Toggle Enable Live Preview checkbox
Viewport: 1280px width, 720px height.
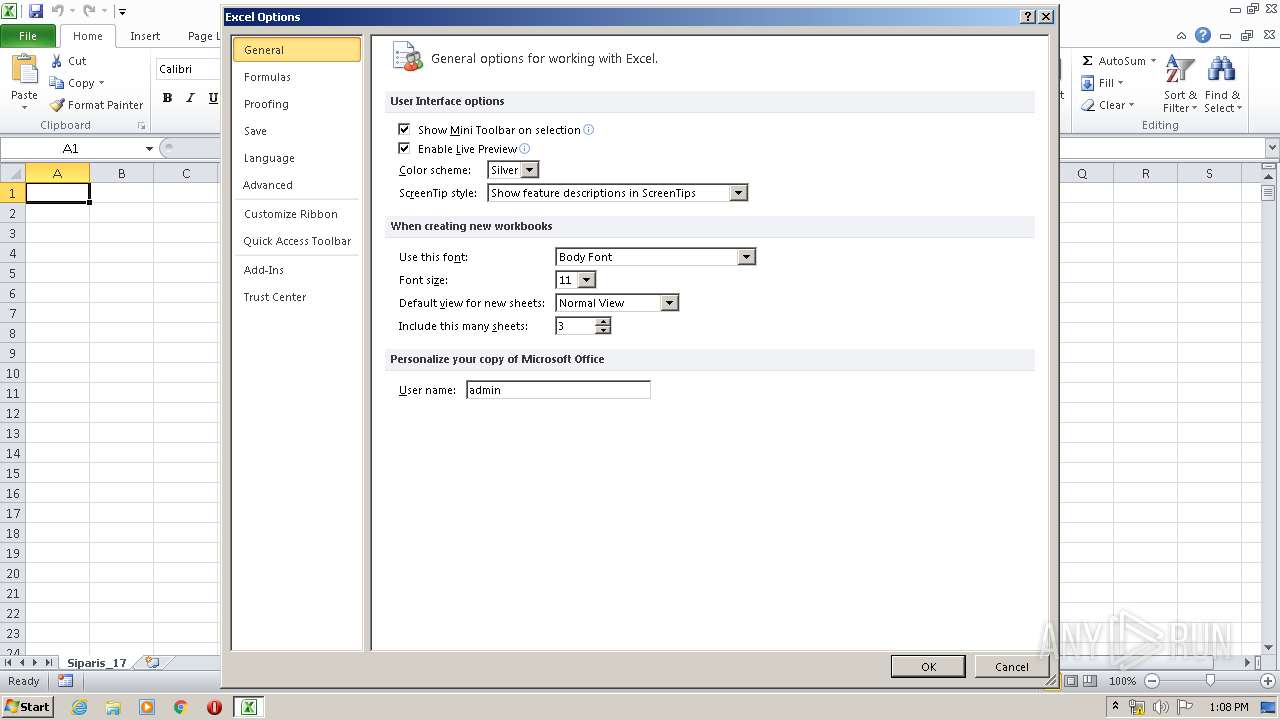pos(404,148)
